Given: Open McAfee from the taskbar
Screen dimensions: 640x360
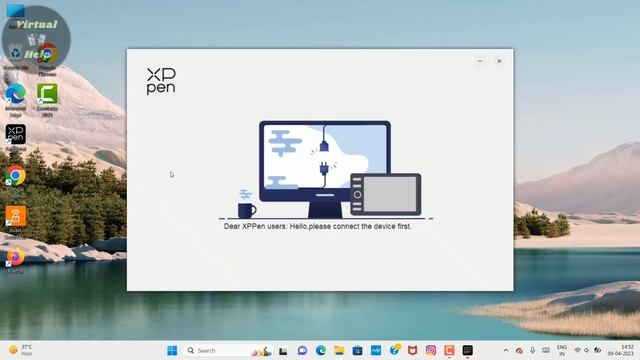Looking at the screenshot, I should pyautogui.click(x=413, y=350).
